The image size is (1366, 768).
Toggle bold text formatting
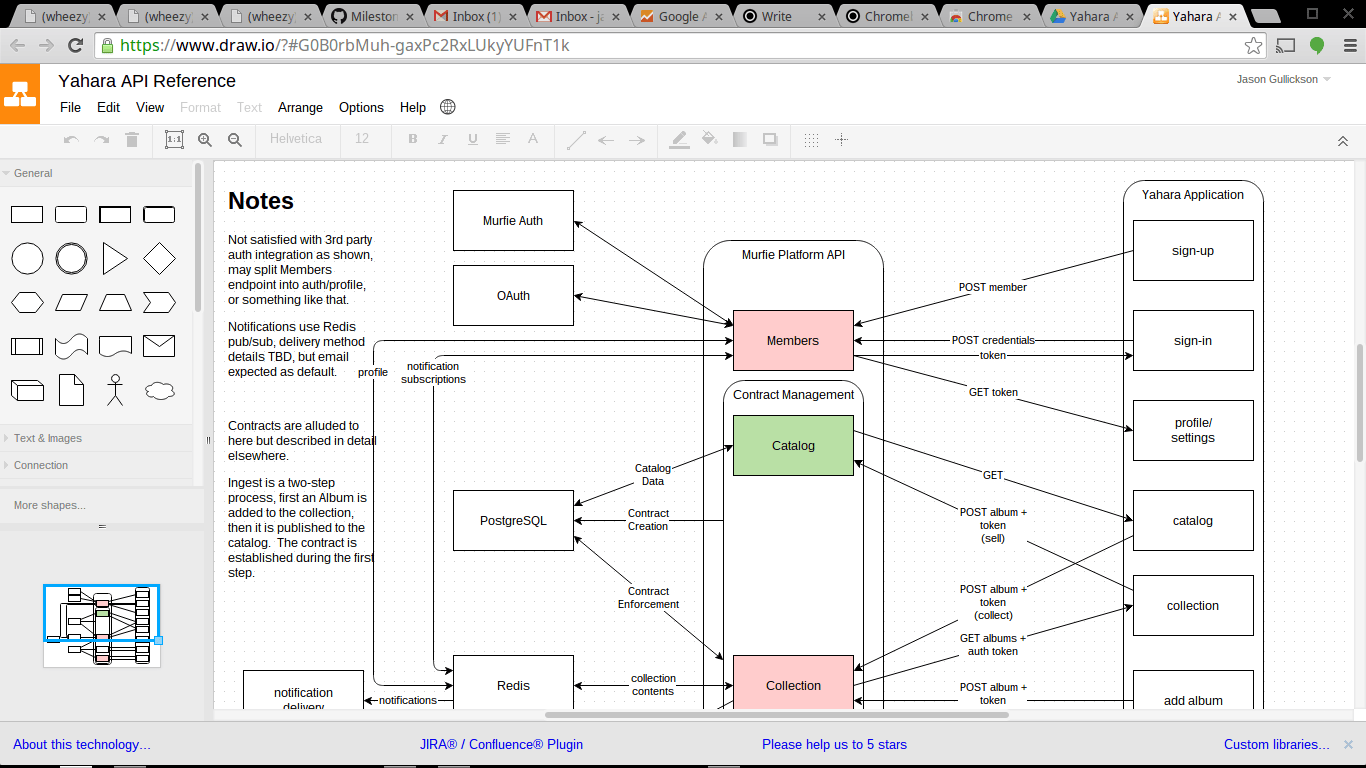412,139
